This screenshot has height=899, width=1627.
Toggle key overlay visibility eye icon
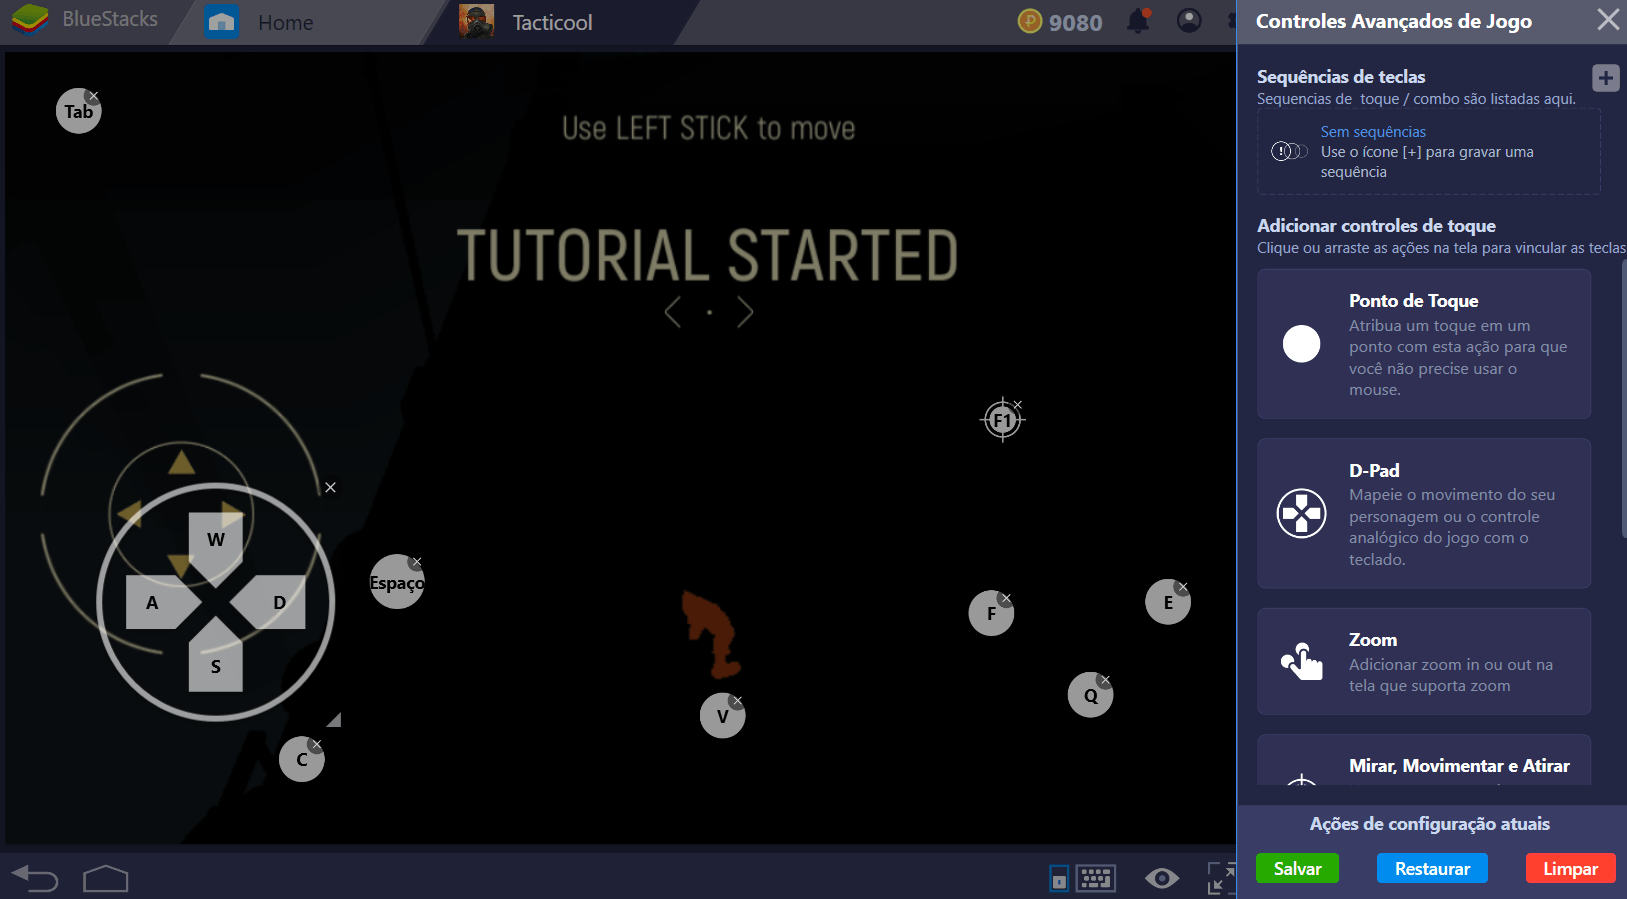1162,878
